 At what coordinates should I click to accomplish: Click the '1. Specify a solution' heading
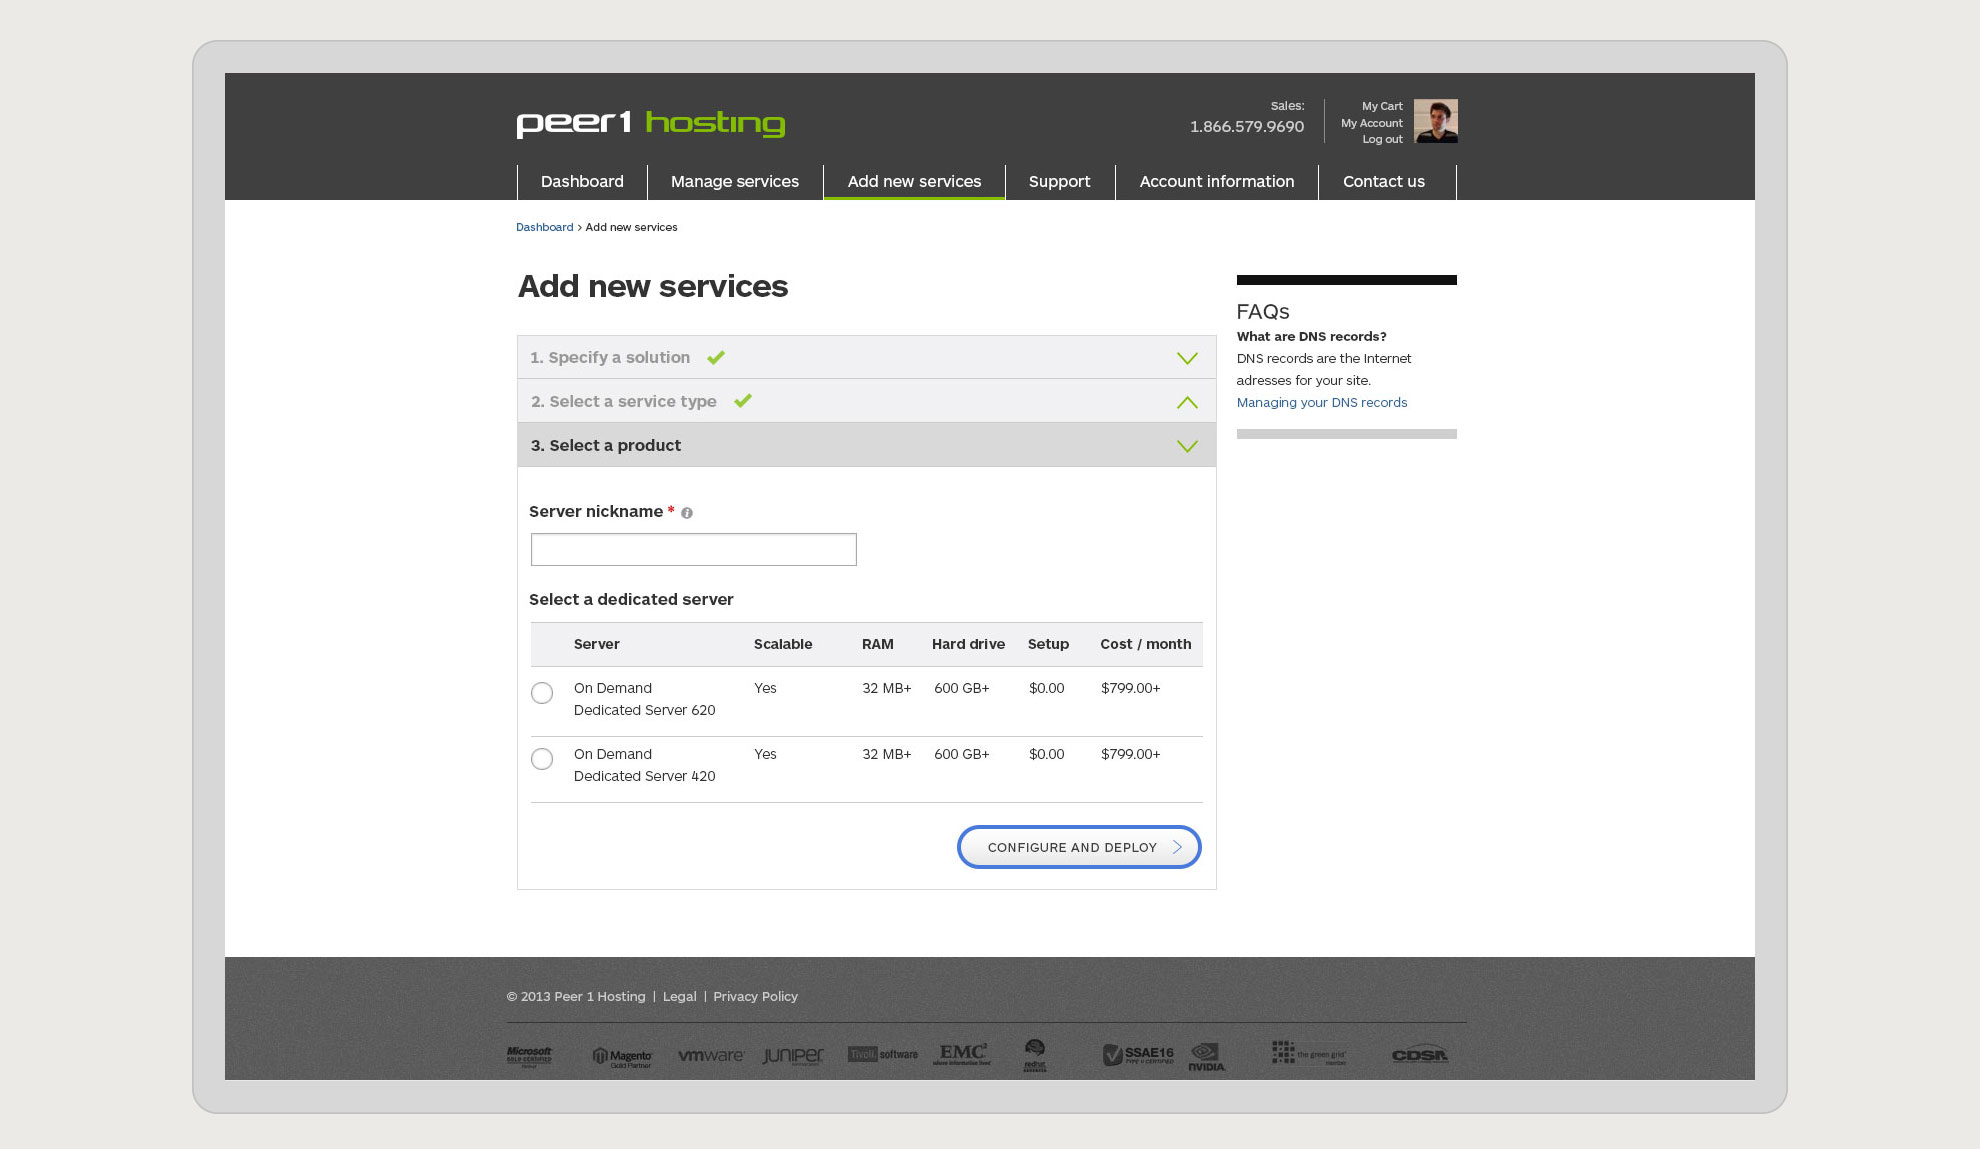coord(610,357)
